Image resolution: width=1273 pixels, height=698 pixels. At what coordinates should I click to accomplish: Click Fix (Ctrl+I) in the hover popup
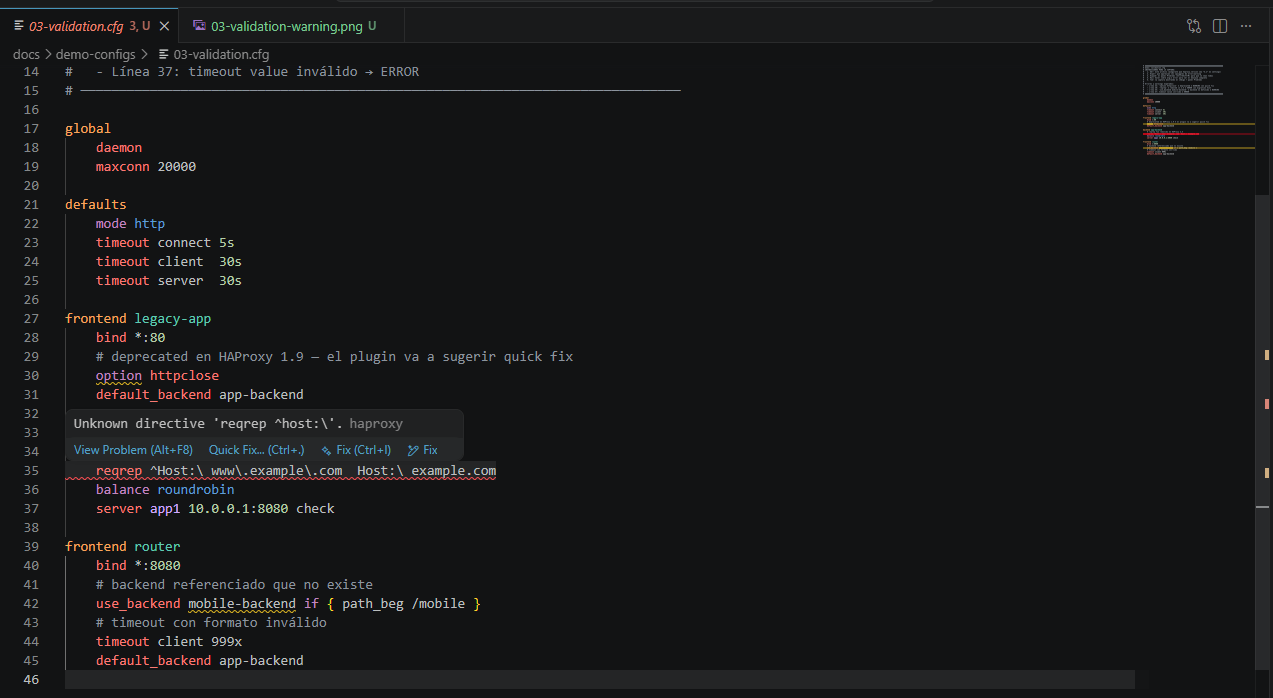coord(365,449)
